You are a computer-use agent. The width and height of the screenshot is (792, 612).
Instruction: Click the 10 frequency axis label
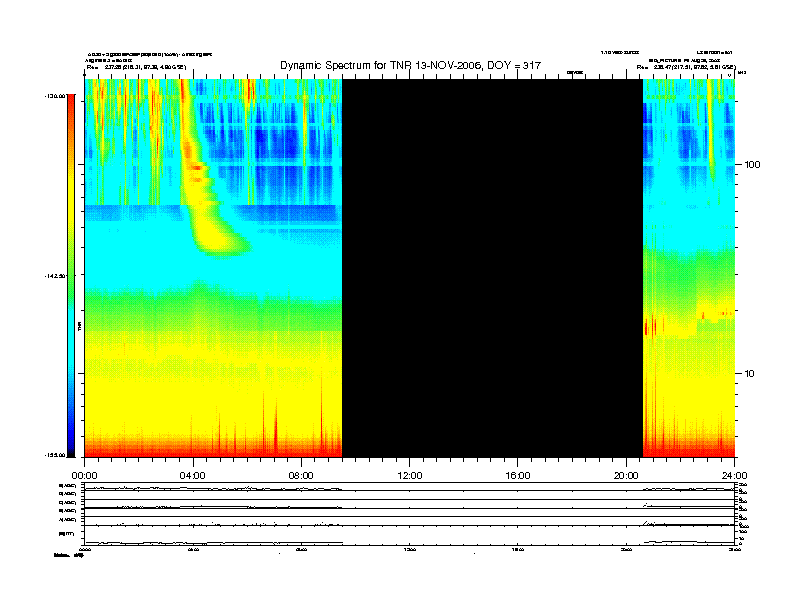tap(750, 374)
